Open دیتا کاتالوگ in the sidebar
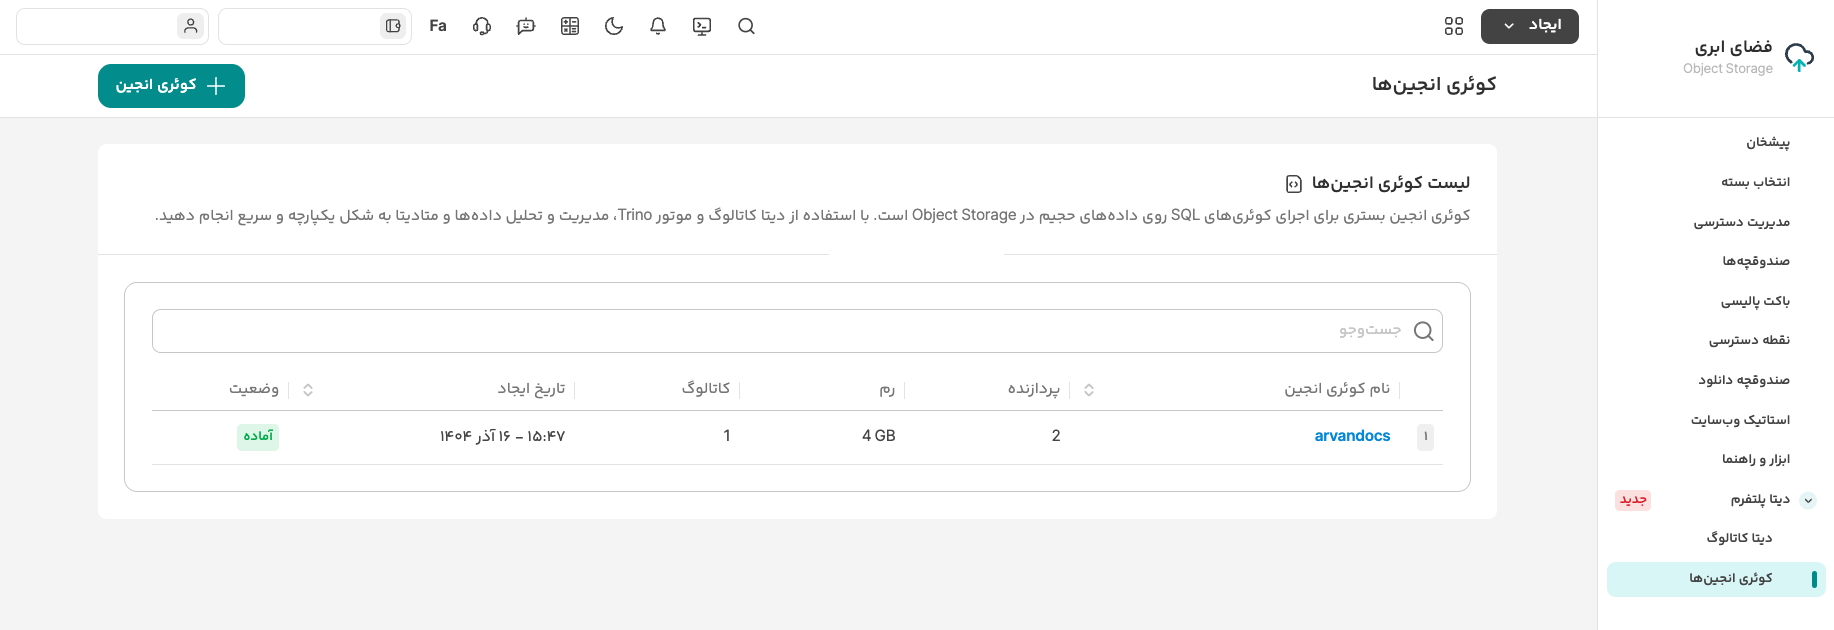The height and width of the screenshot is (630, 1834). pyautogui.click(x=1739, y=538)
